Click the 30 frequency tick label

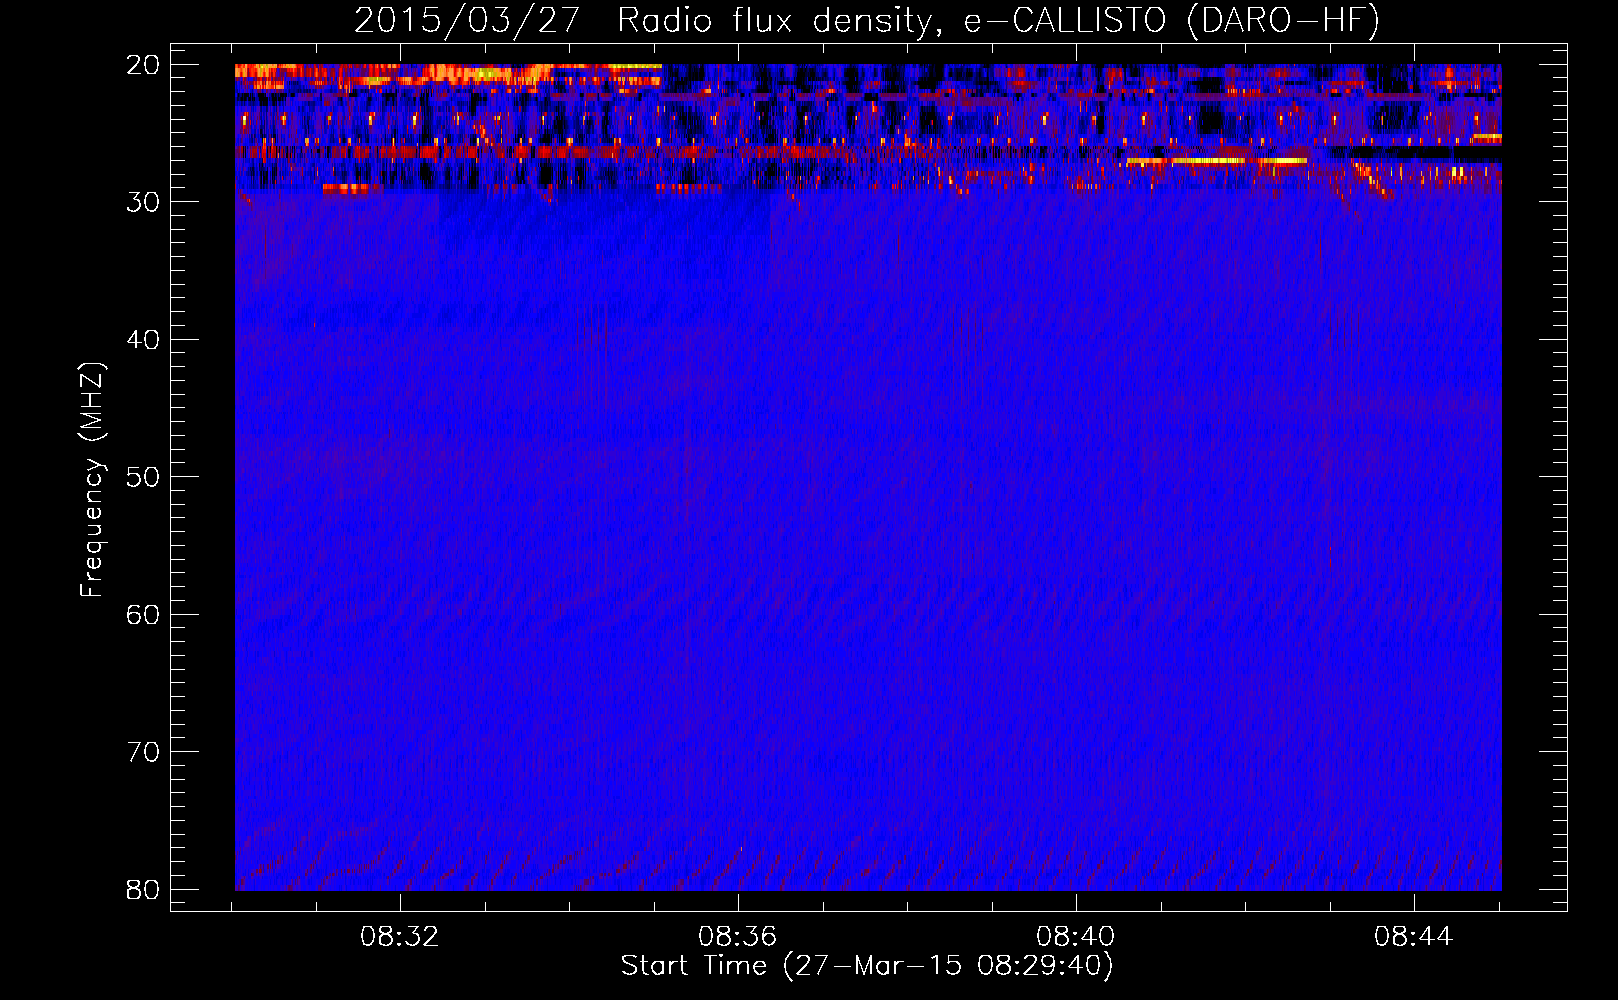coord(143,202)
